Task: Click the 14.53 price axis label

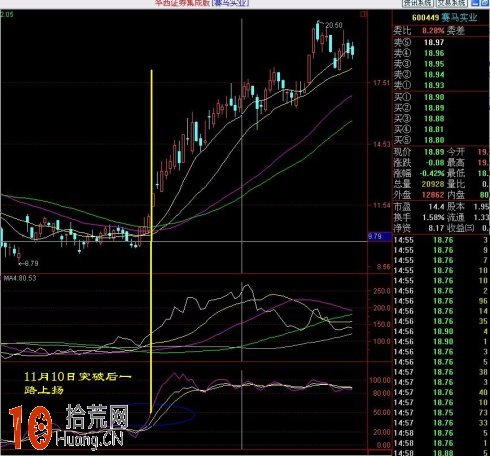Action: [x=381, y=144]
